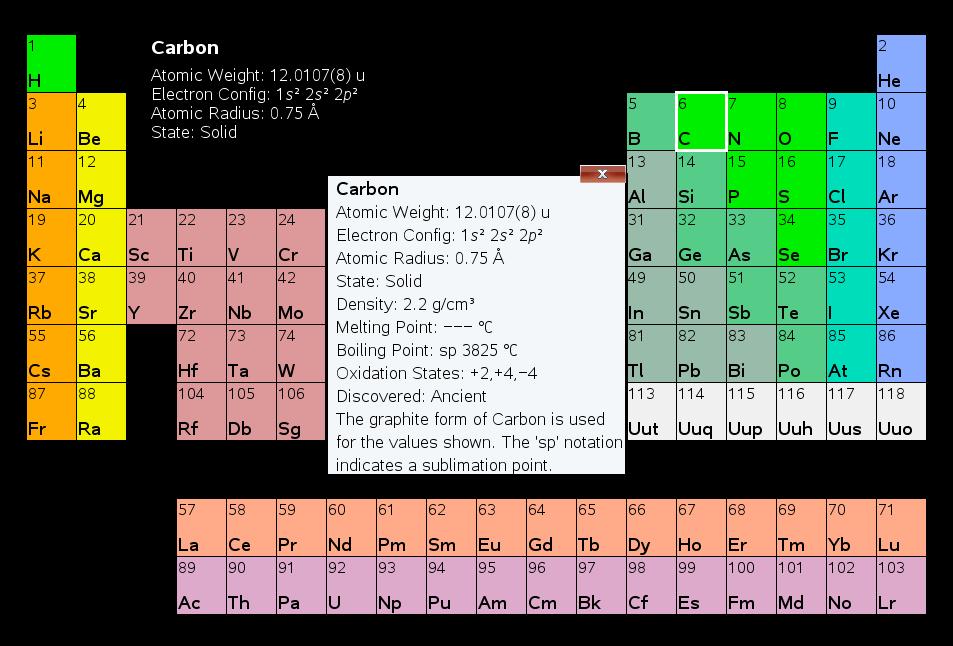Select the Tungsten (W) cell

[301, 353]
